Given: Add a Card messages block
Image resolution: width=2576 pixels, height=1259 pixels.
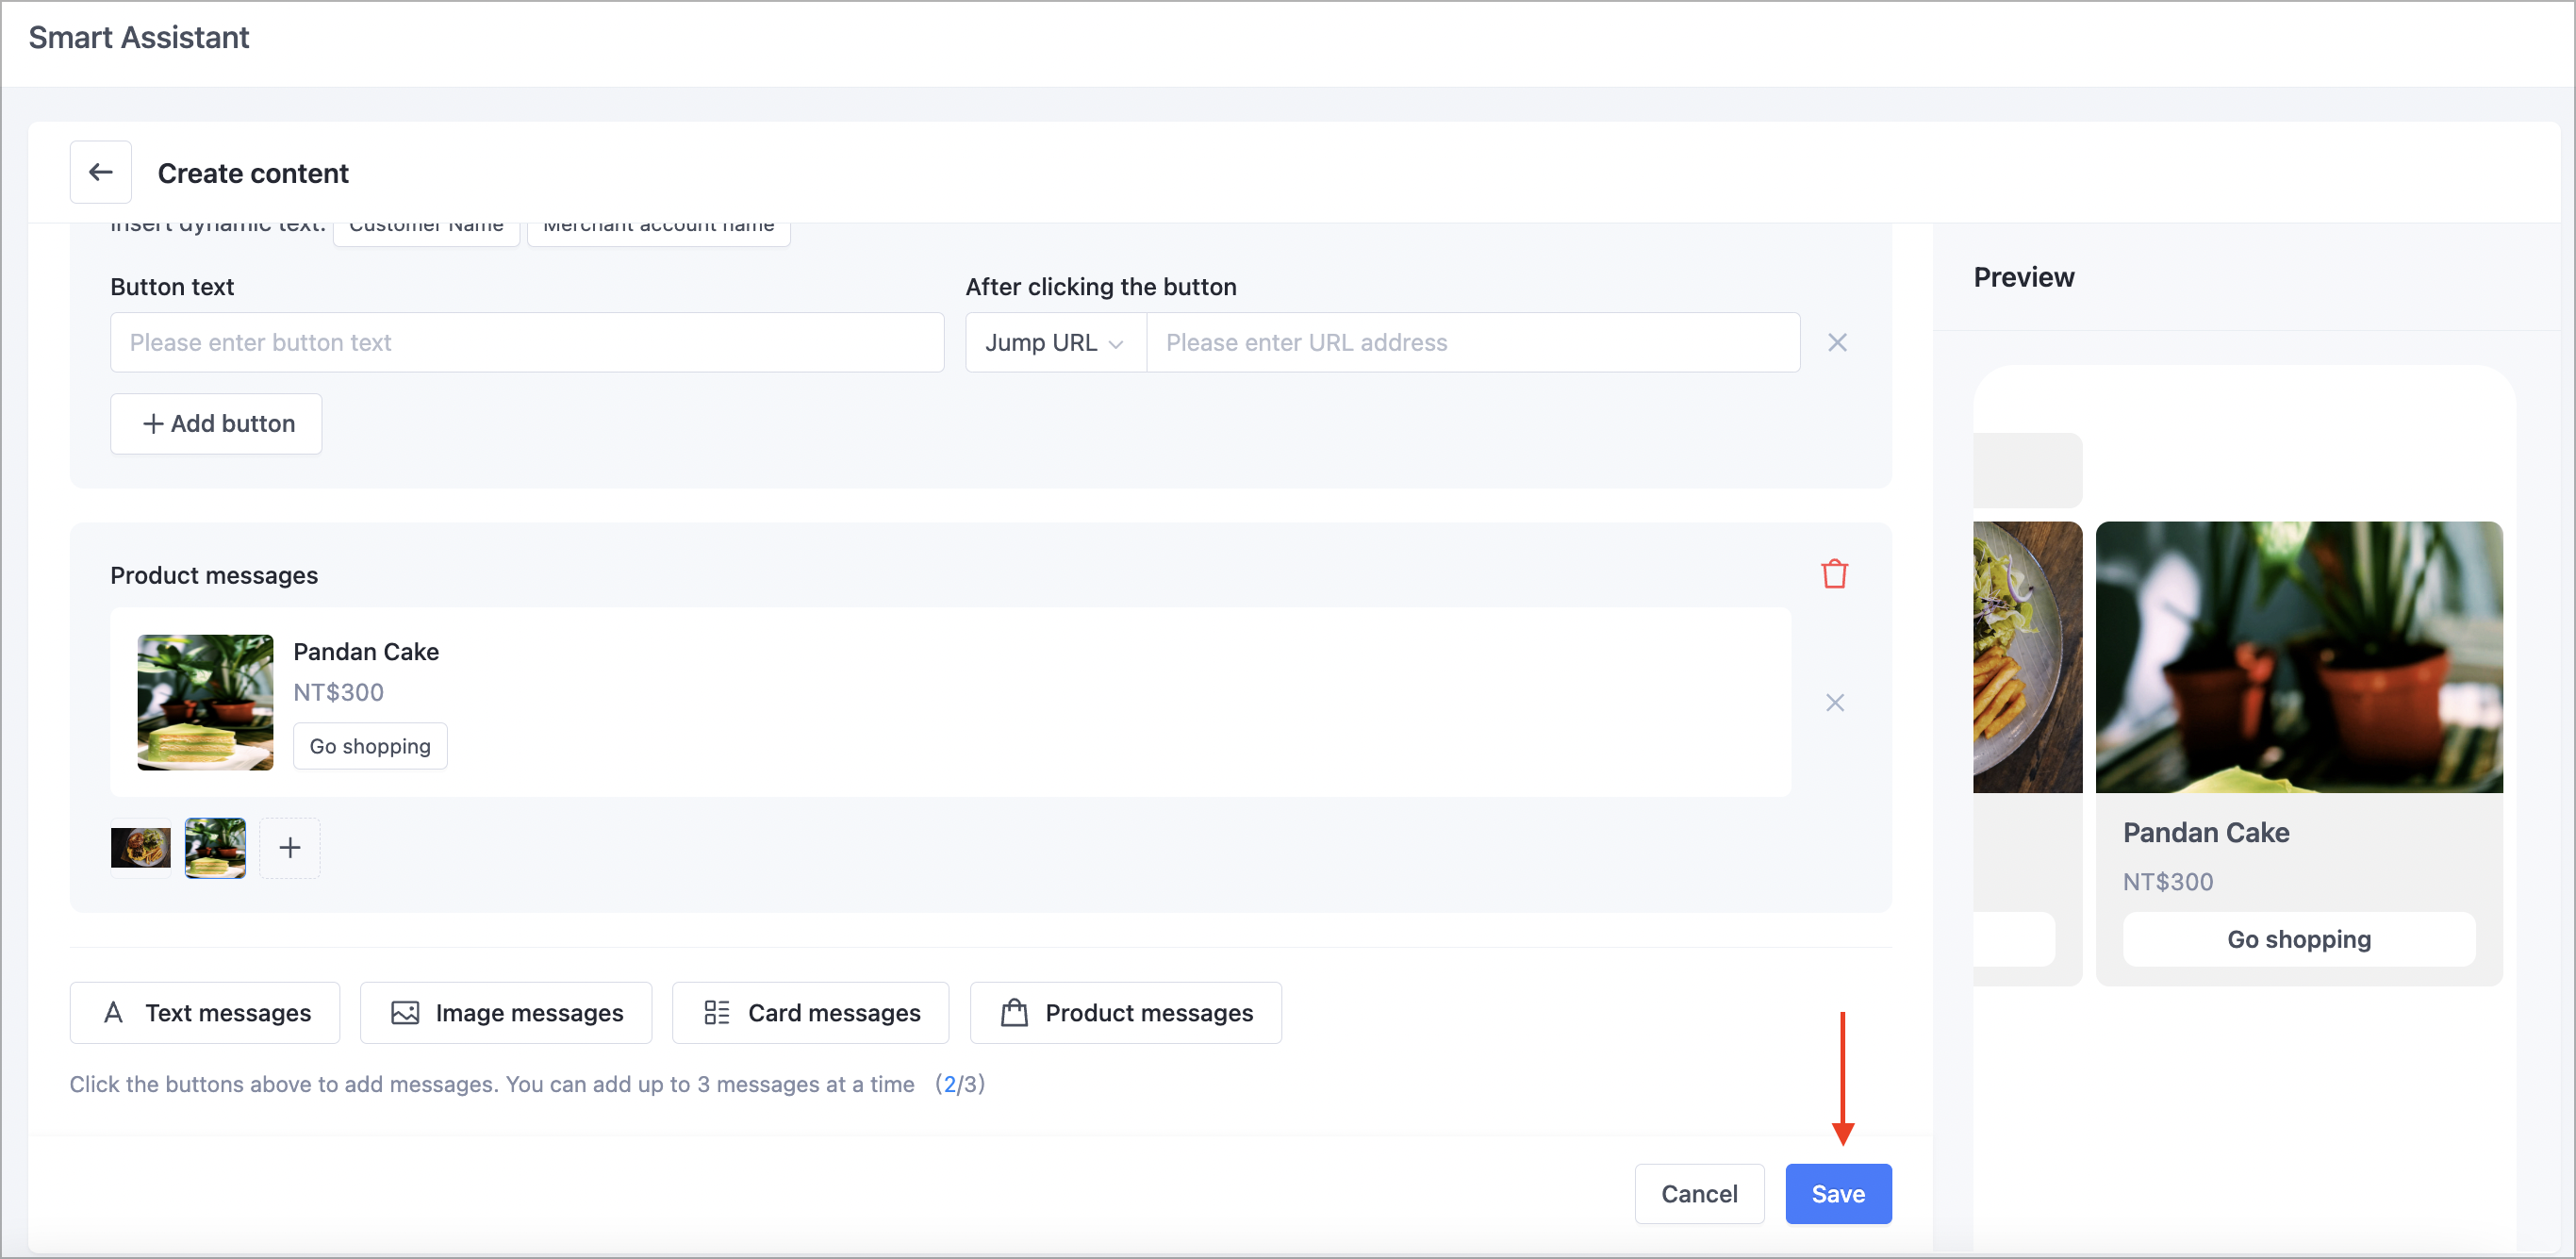Looking at the screenshot, I should (811, 1012).
